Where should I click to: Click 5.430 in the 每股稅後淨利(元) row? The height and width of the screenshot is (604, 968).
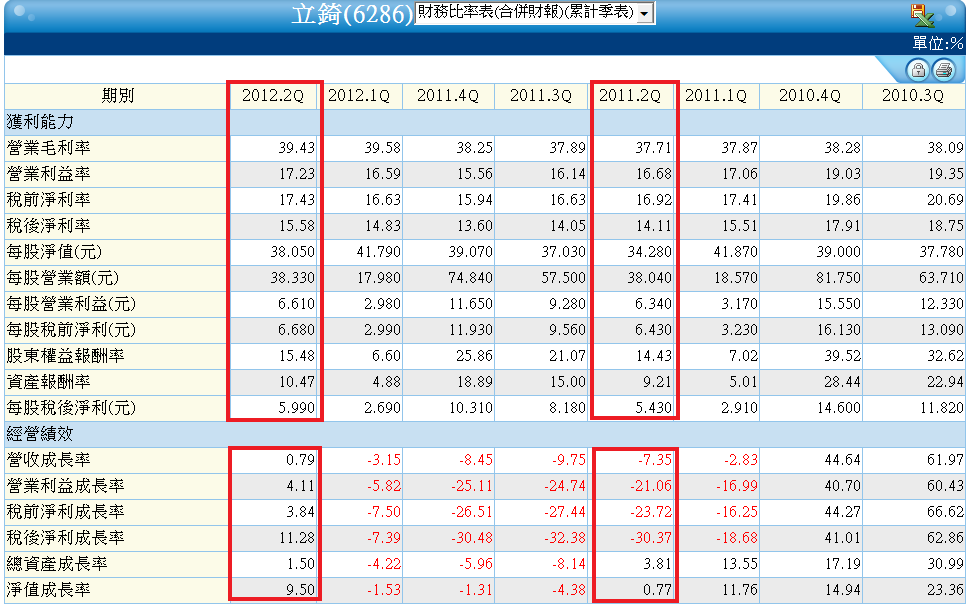point(653,407)
